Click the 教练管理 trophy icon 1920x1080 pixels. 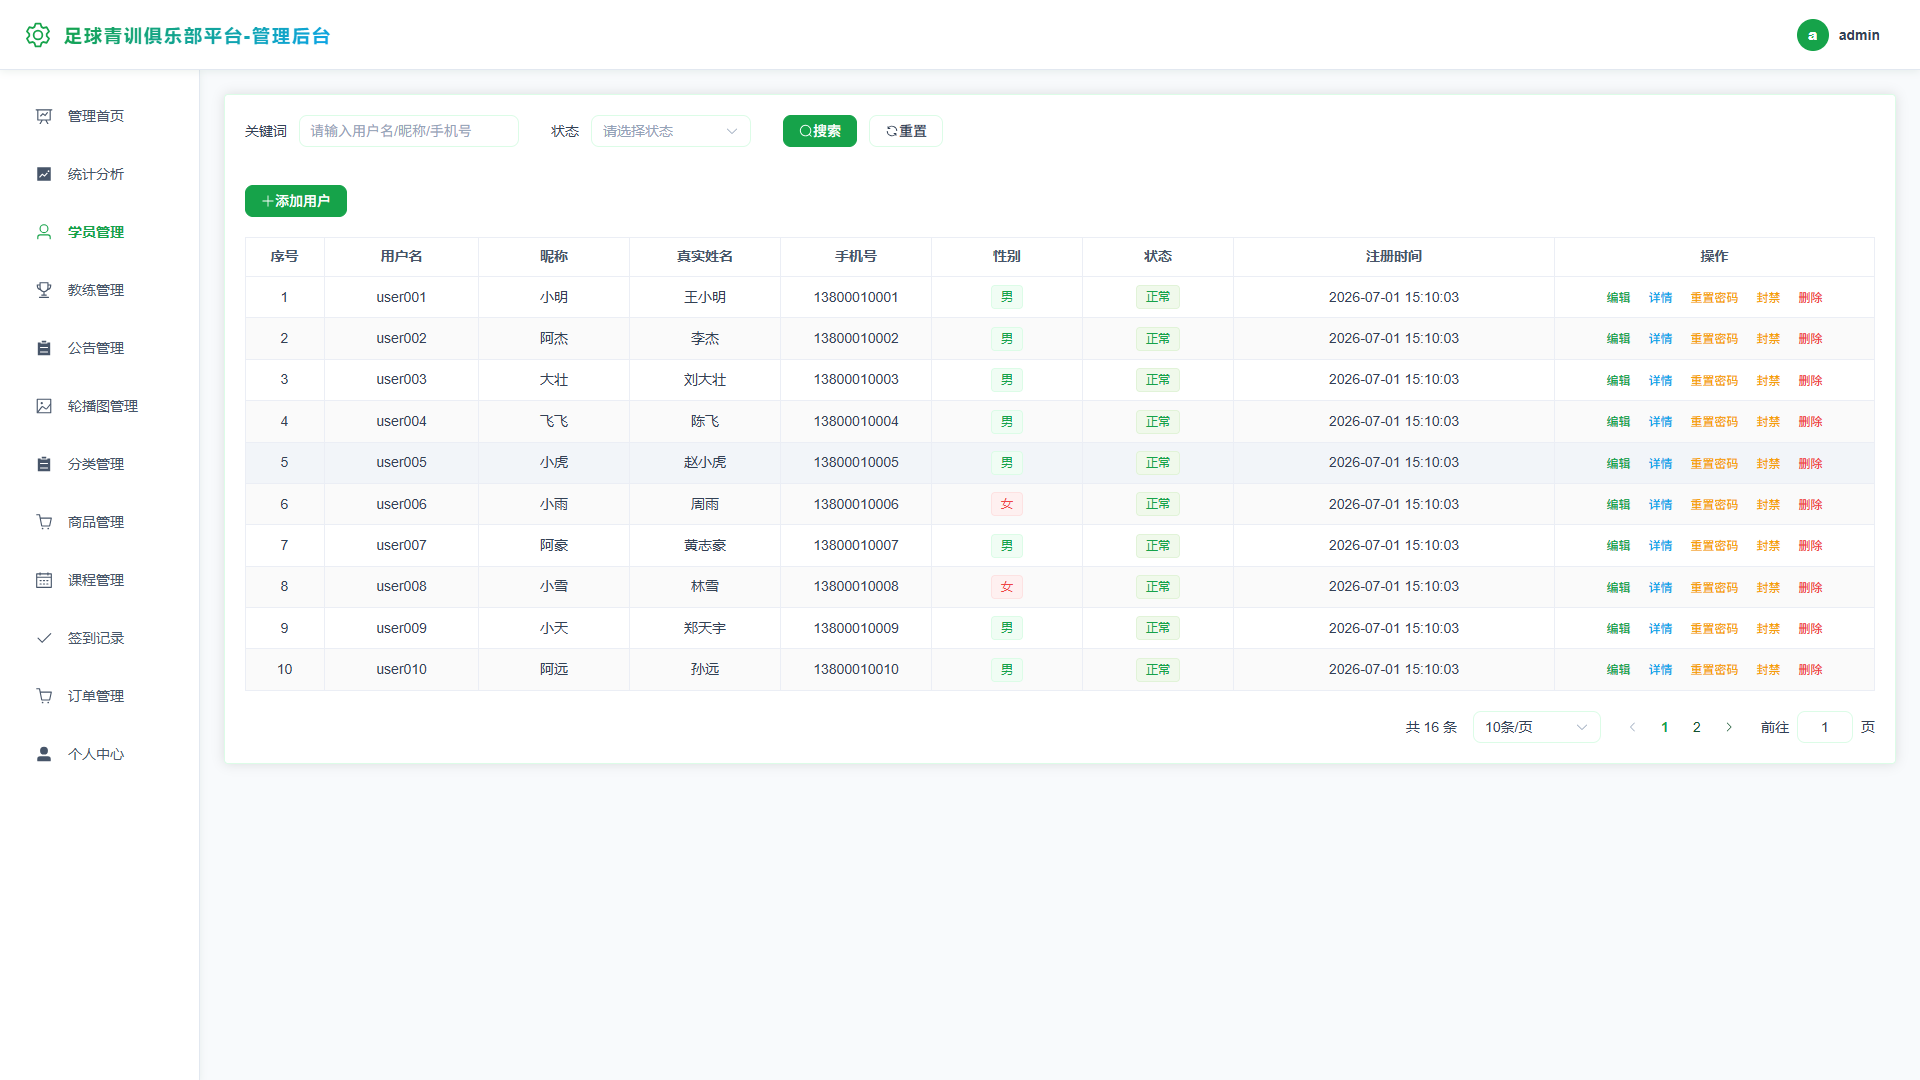pos(44,290)
